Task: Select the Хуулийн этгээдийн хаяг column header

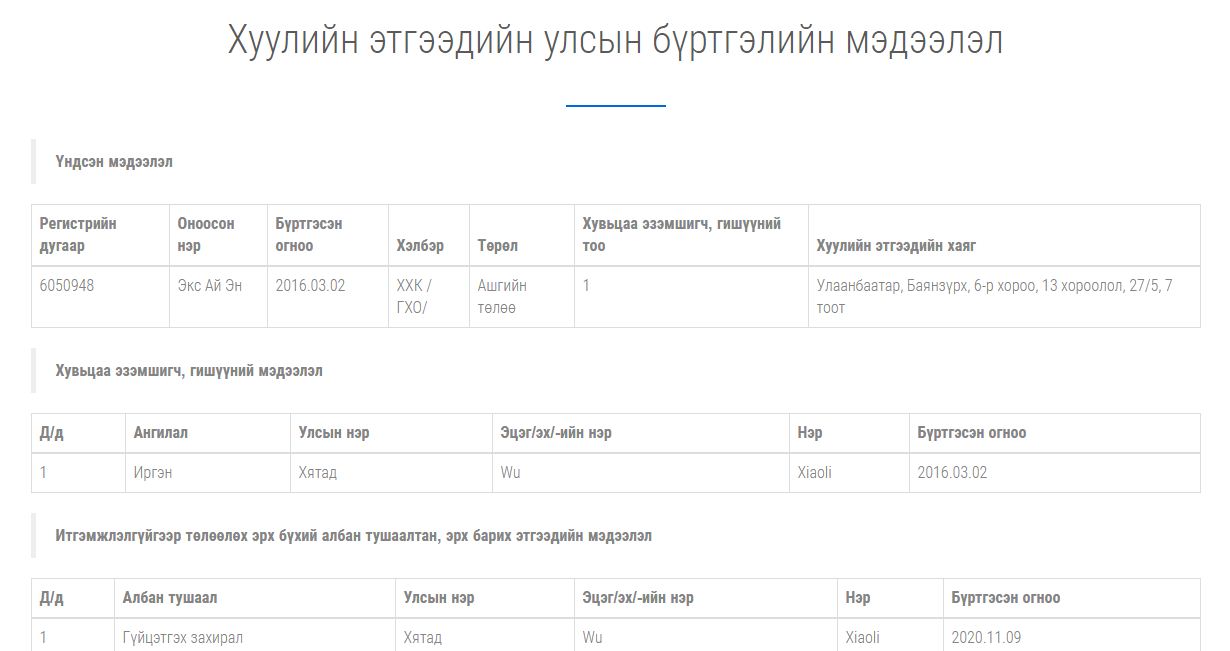Action: point(896,246)
